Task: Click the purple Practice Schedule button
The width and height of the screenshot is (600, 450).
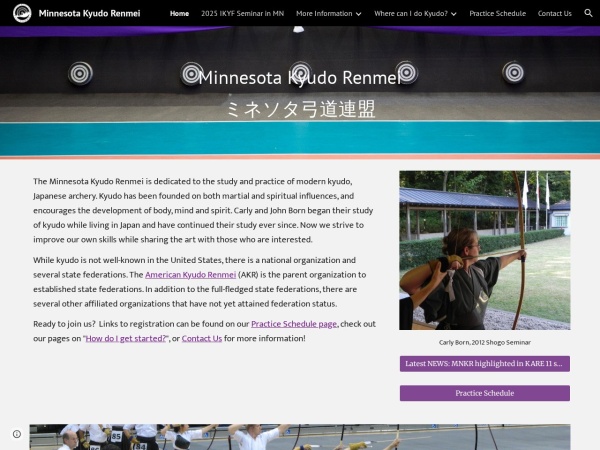Action: [x=485, y=393]
